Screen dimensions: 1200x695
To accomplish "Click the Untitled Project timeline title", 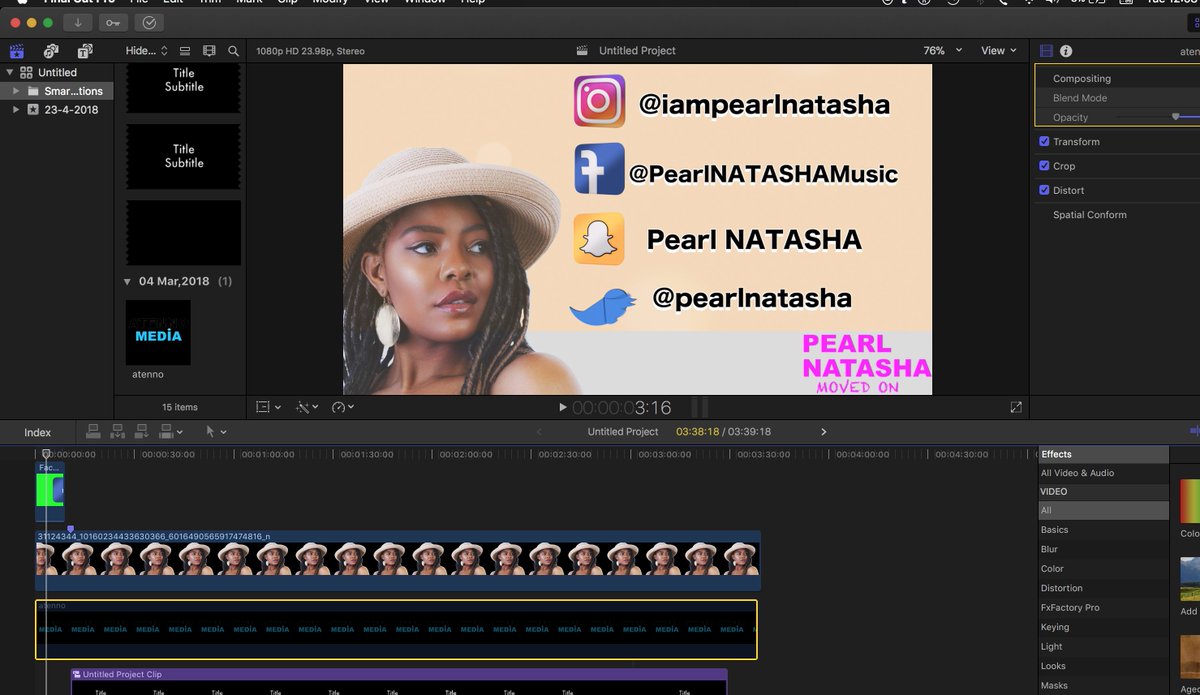I will pyautogui.click(x=623, y=432).
